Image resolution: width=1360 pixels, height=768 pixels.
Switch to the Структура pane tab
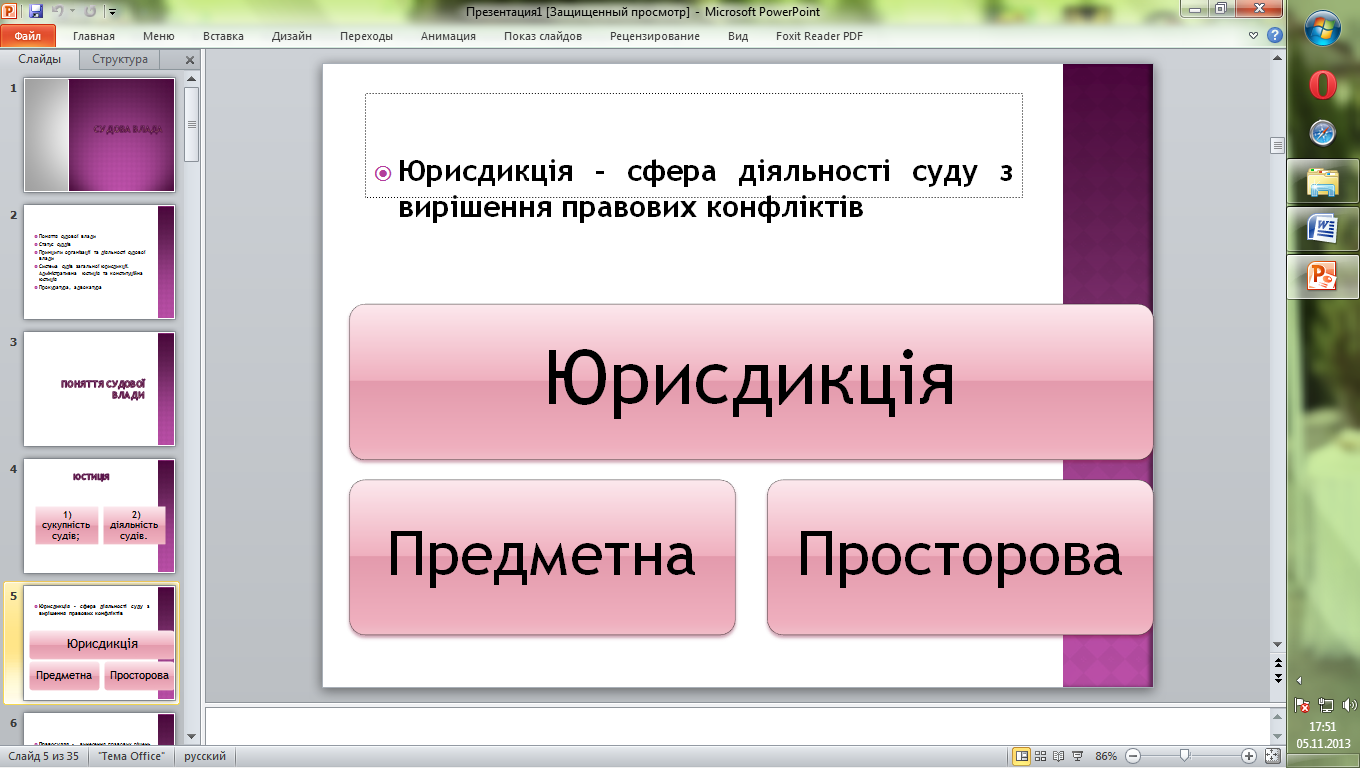pos(120,59)
